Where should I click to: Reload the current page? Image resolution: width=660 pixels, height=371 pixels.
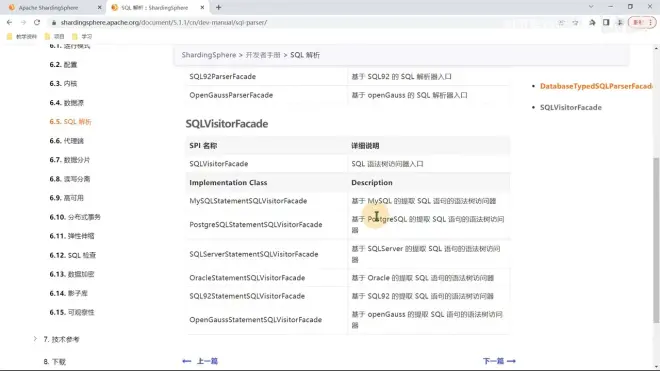tap(37, 22)
